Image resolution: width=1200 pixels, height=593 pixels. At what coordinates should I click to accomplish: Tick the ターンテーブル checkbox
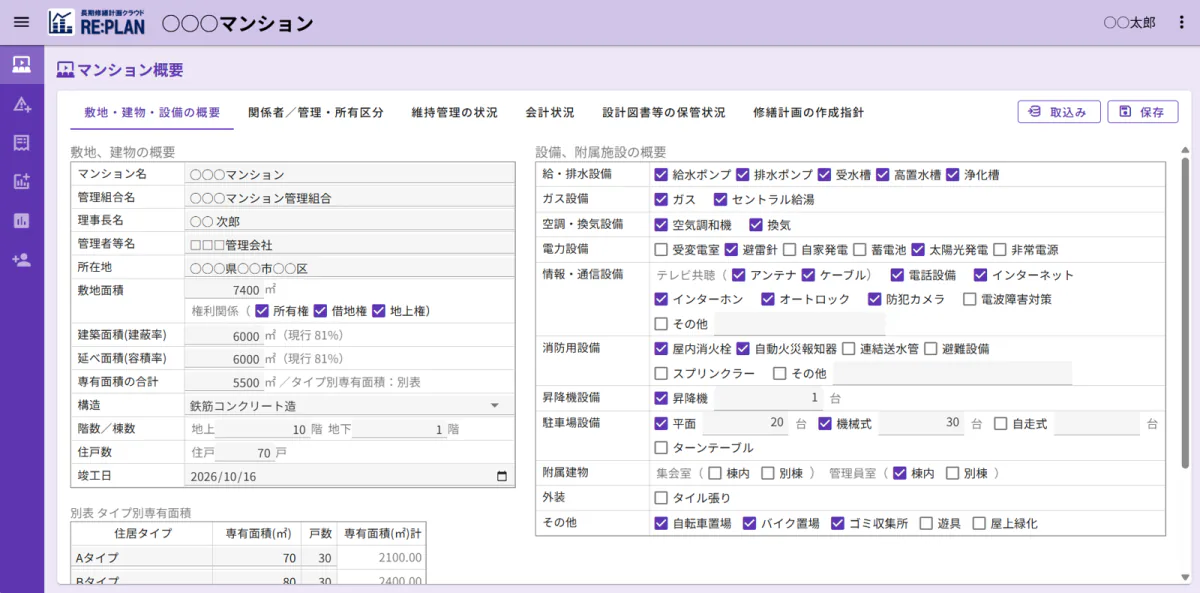click(661, 447)
